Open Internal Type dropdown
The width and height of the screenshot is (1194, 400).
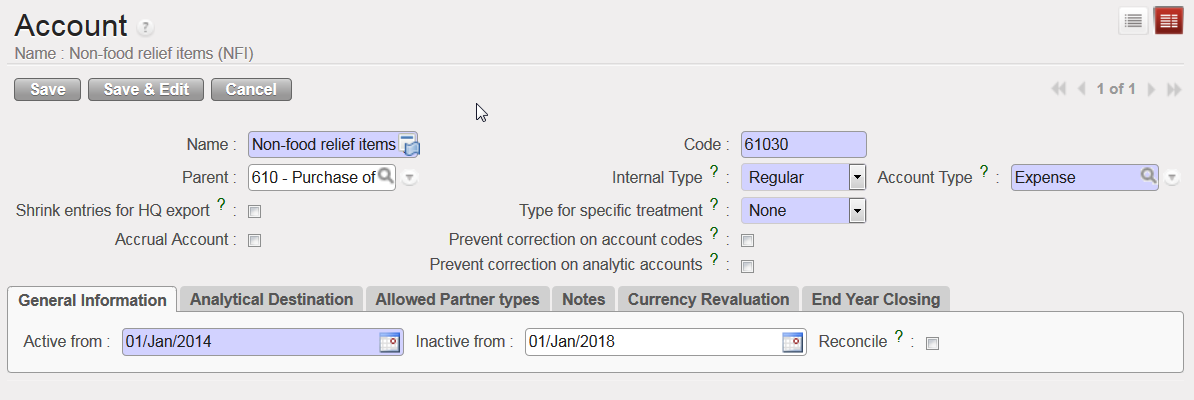pos(856,178)
